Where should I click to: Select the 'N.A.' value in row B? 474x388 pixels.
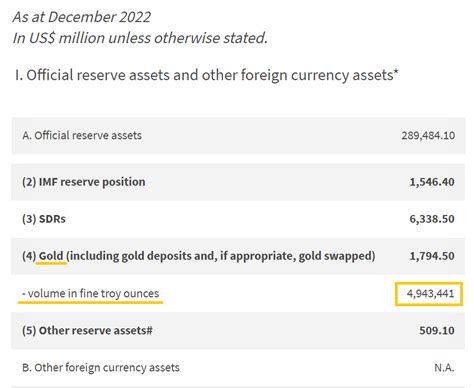pos(444,368)
